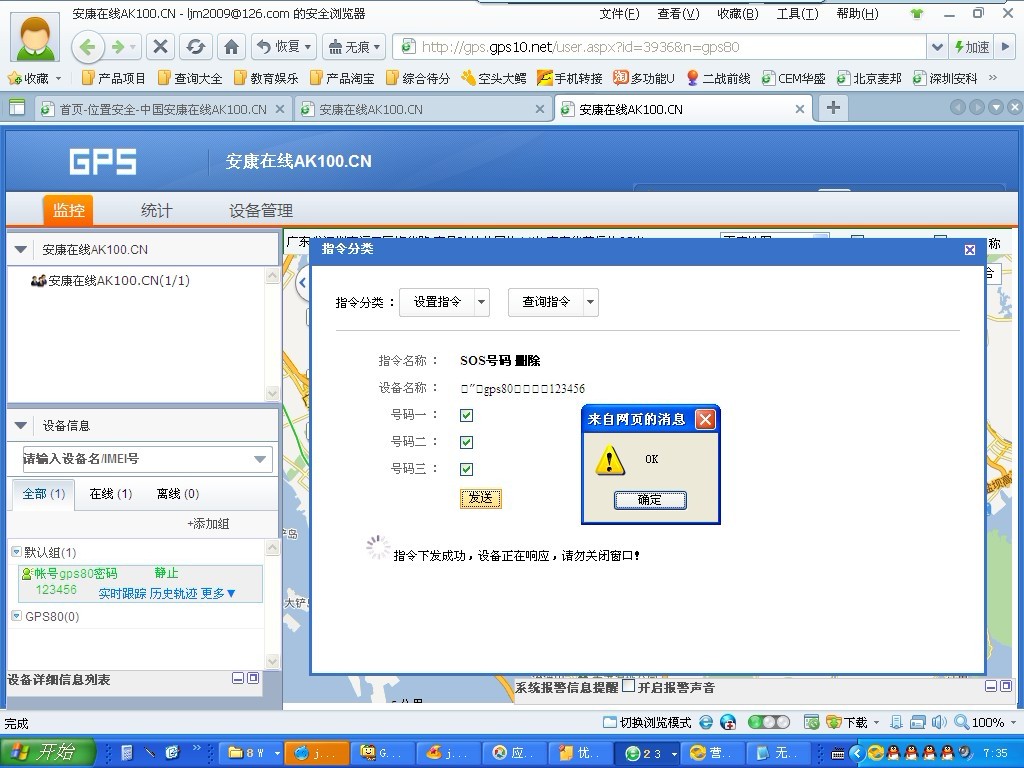This screenshot has width=1024, height=768.
Task: Open the address bar history dropdown arrow
Action: click(x=937, y=47)
